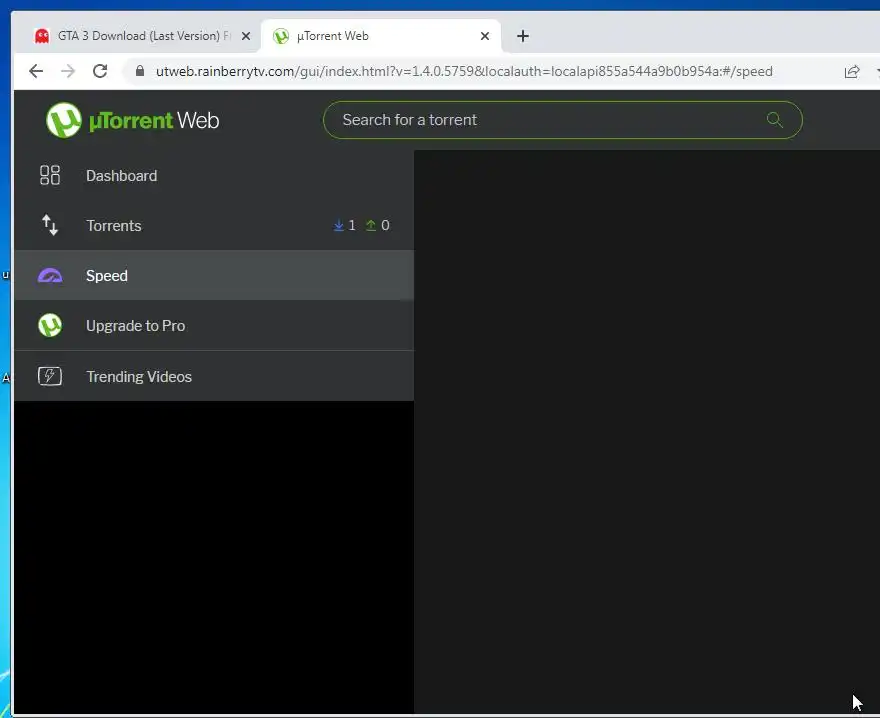Close the µTorrent Web tab

tap(485, 36)
